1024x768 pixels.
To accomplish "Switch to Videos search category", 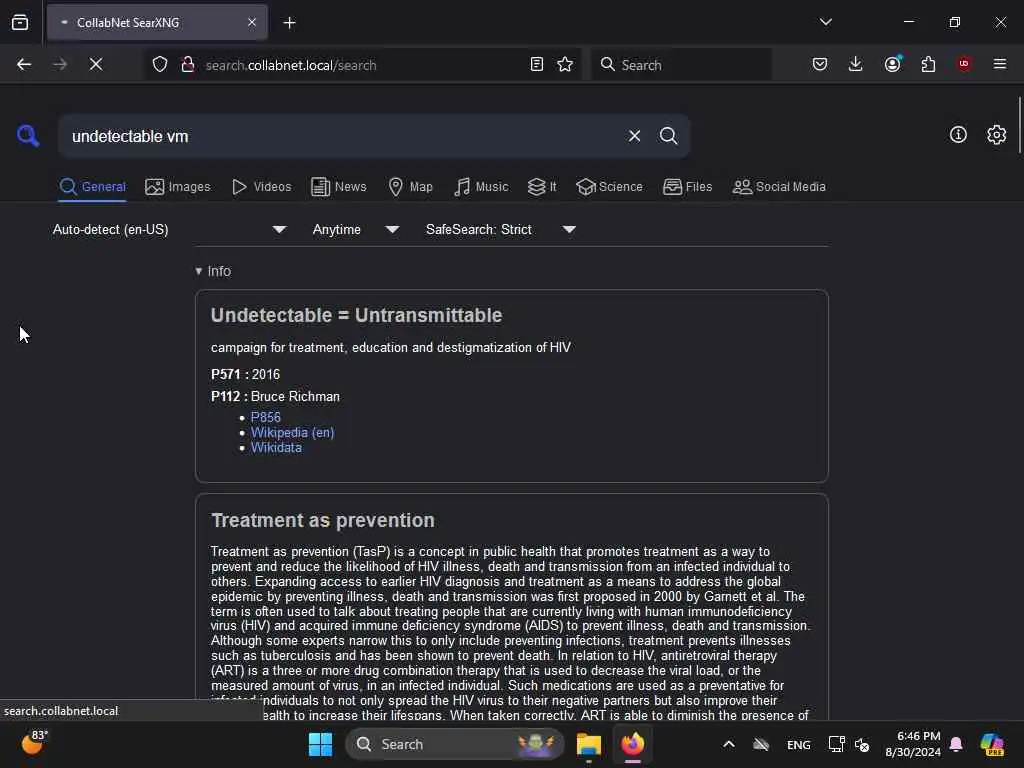I will pos(261,187).
